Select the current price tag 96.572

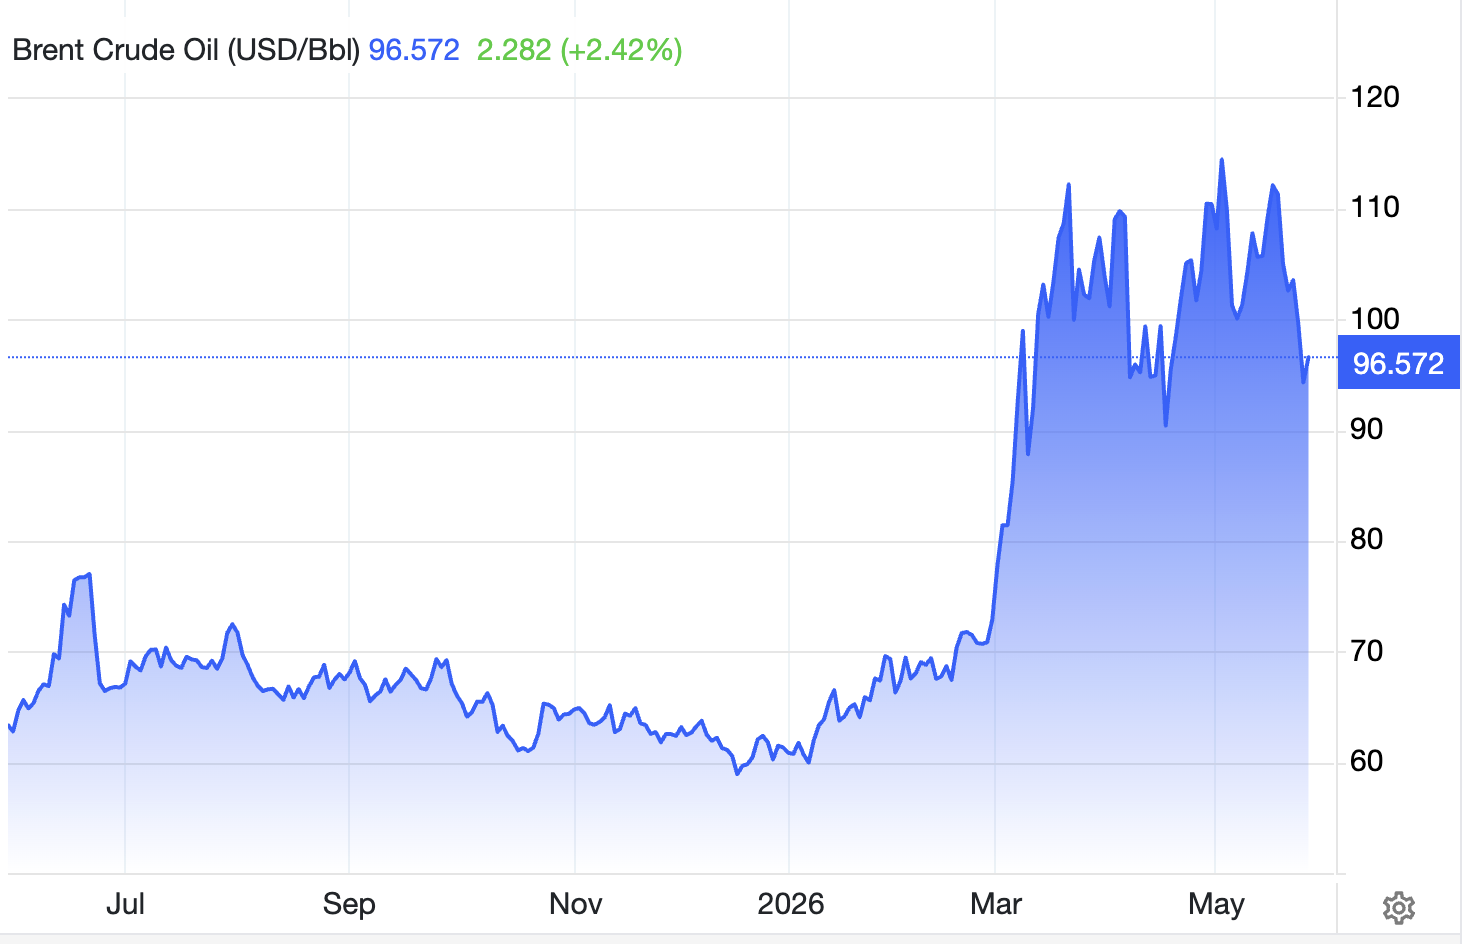click(x=1398, y=363)
